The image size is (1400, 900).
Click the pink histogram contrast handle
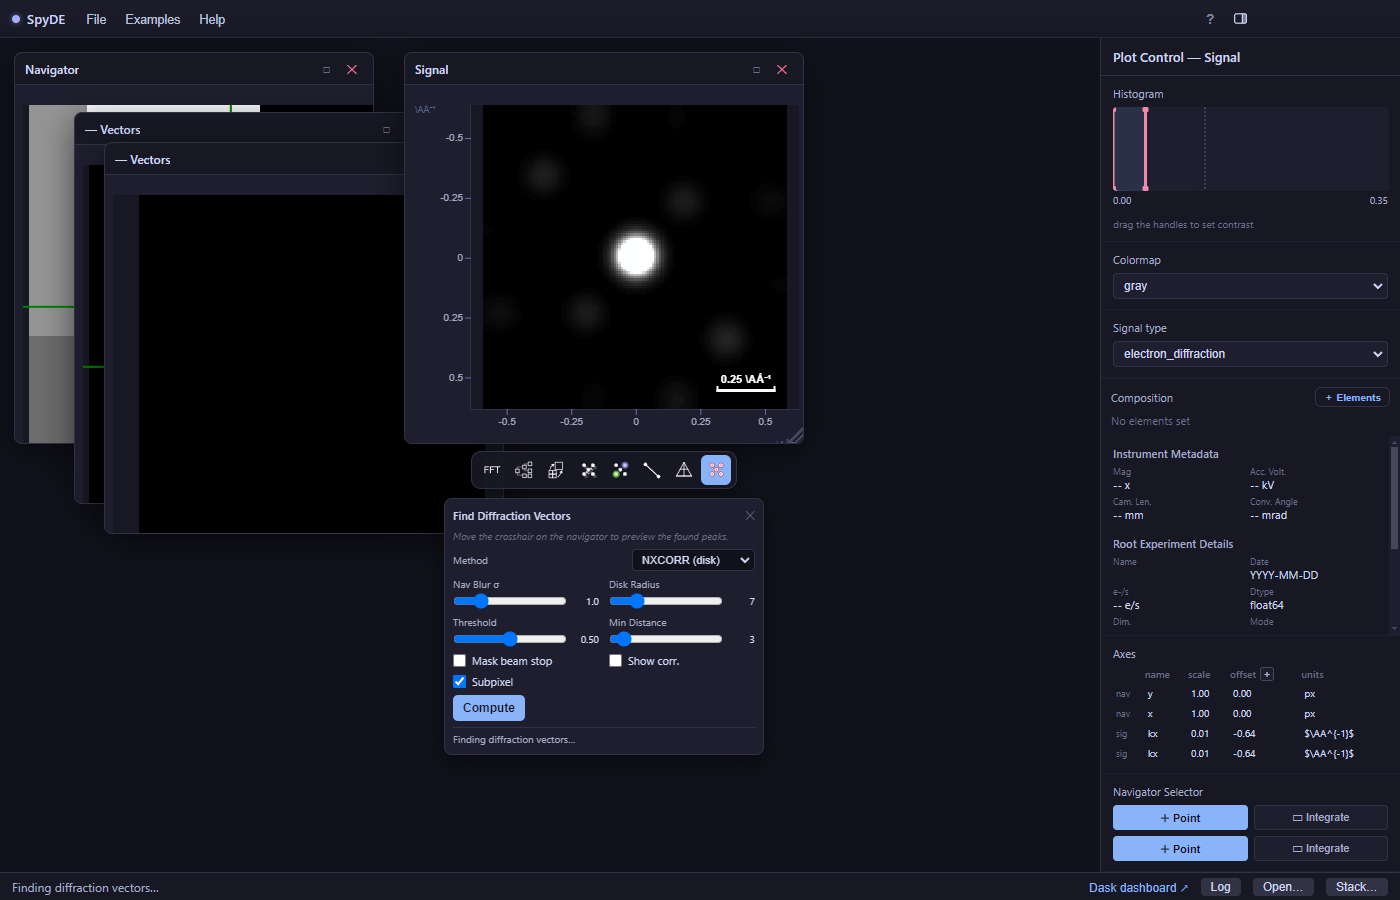(x=1145, y=148)
